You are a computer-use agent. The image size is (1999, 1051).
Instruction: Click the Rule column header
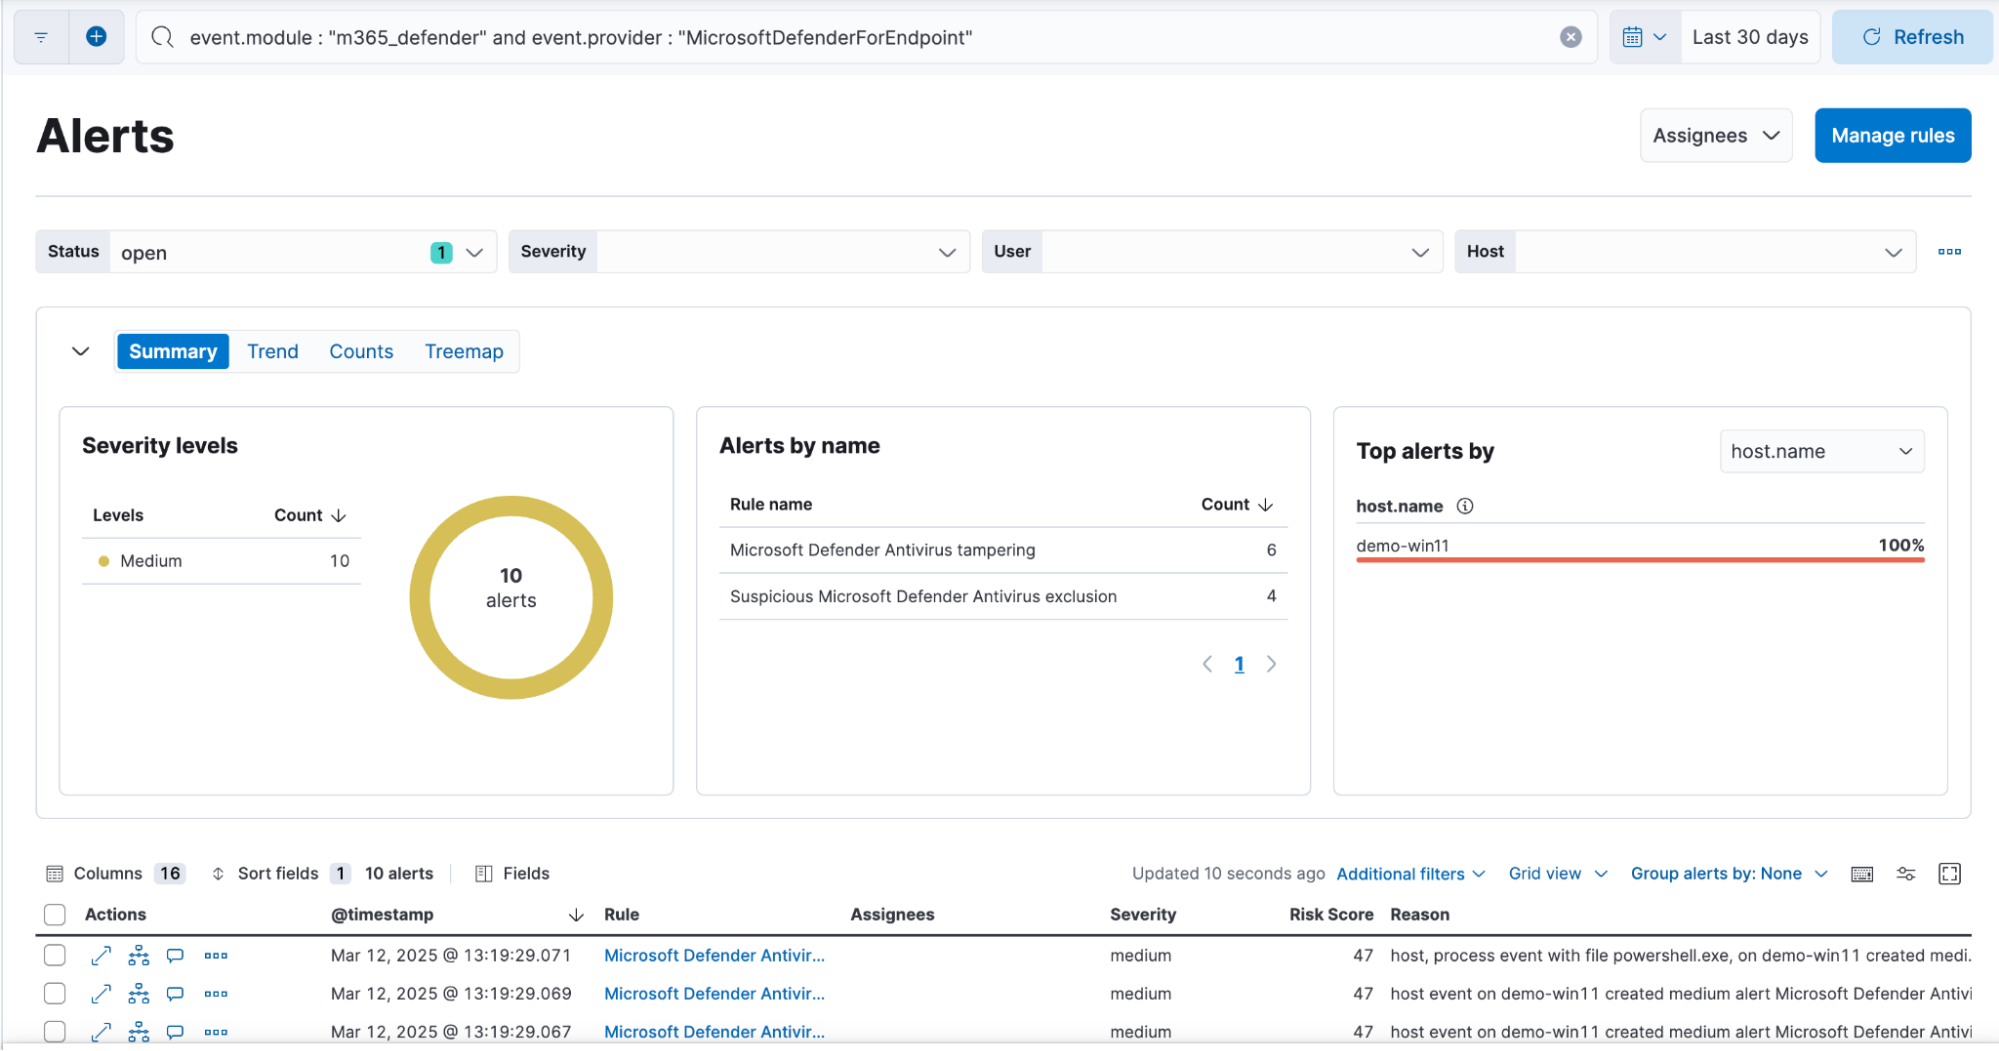[621, 914]
